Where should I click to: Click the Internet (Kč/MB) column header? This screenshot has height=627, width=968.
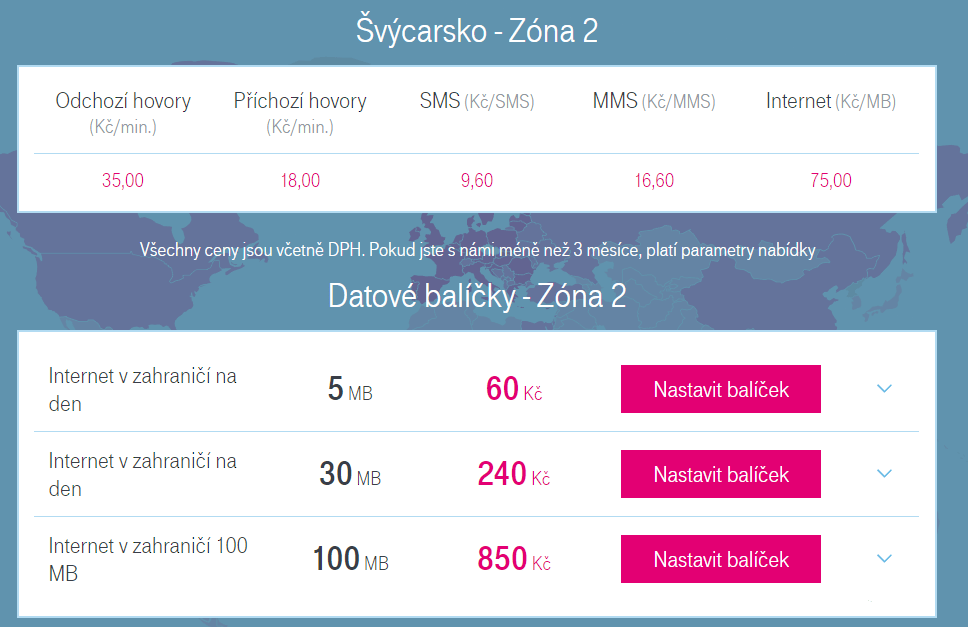point(831,101)
